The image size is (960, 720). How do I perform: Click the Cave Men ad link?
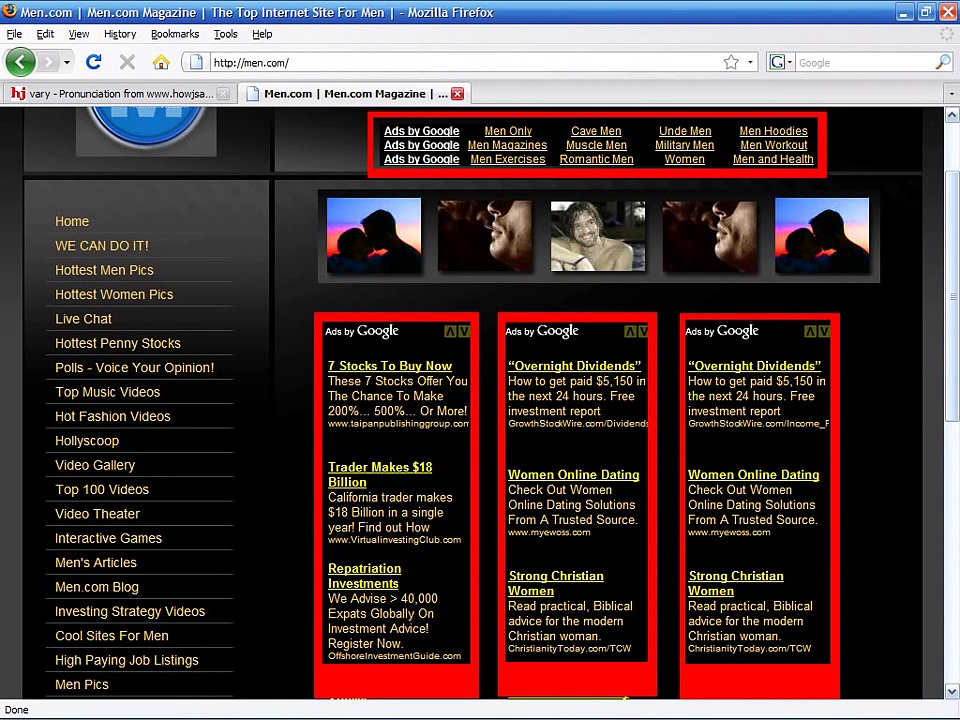(x=596, y=131)
